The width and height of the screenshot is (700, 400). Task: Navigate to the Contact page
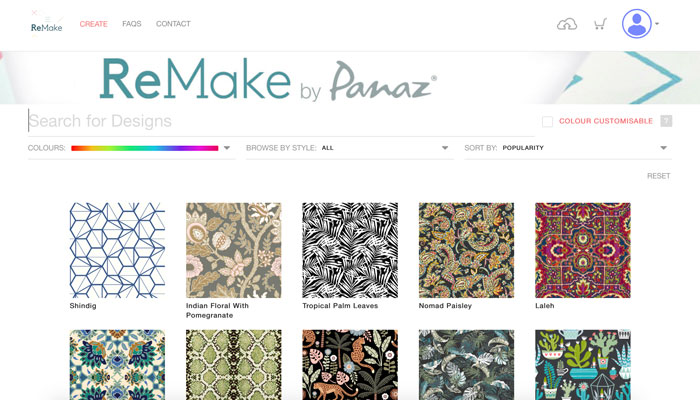(x=173, y=24)
